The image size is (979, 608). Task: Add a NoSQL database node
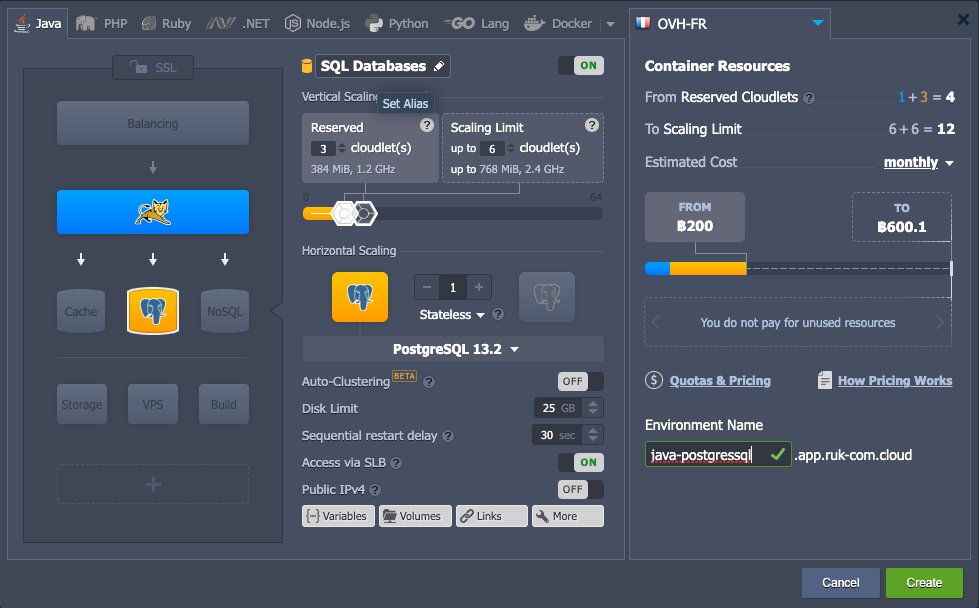click(x=225, y=311)
